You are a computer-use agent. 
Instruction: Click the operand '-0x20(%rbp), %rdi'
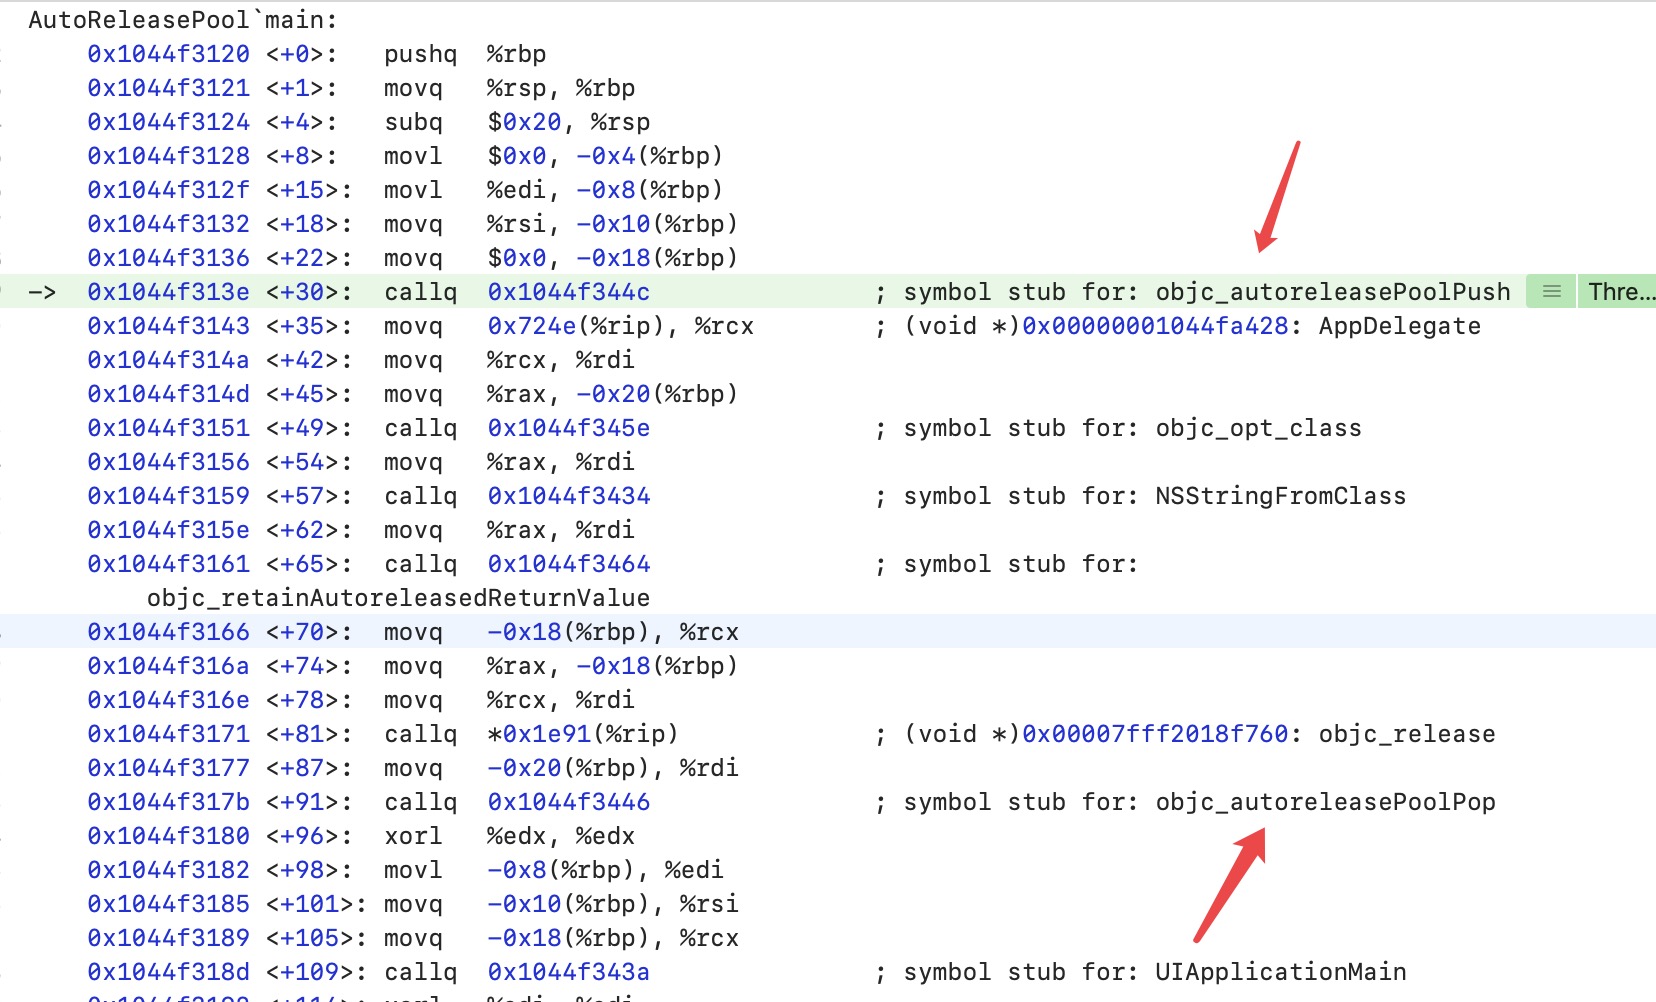pyautogui.click(x=613, y=768)
